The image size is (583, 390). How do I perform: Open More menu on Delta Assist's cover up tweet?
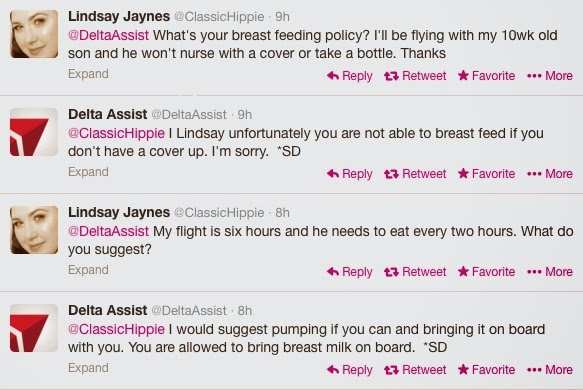point(550,174)
